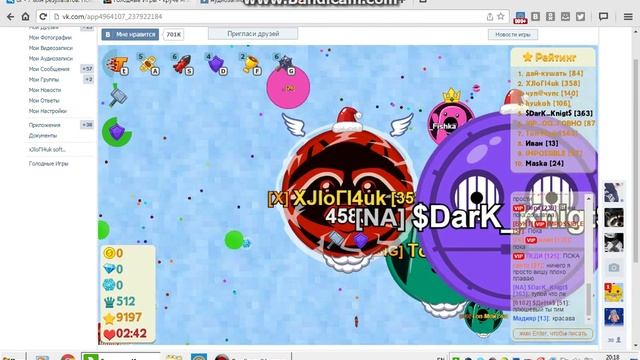Open 'Мои Настройки' in the sidebar
640x360 pixels.
click(48, 111)
